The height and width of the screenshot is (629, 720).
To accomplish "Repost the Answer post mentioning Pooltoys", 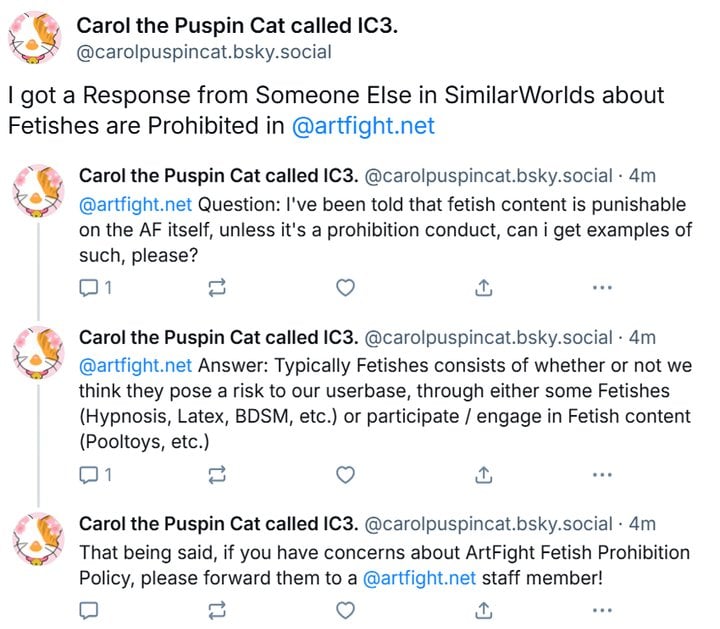I will (x=217, y=475).
